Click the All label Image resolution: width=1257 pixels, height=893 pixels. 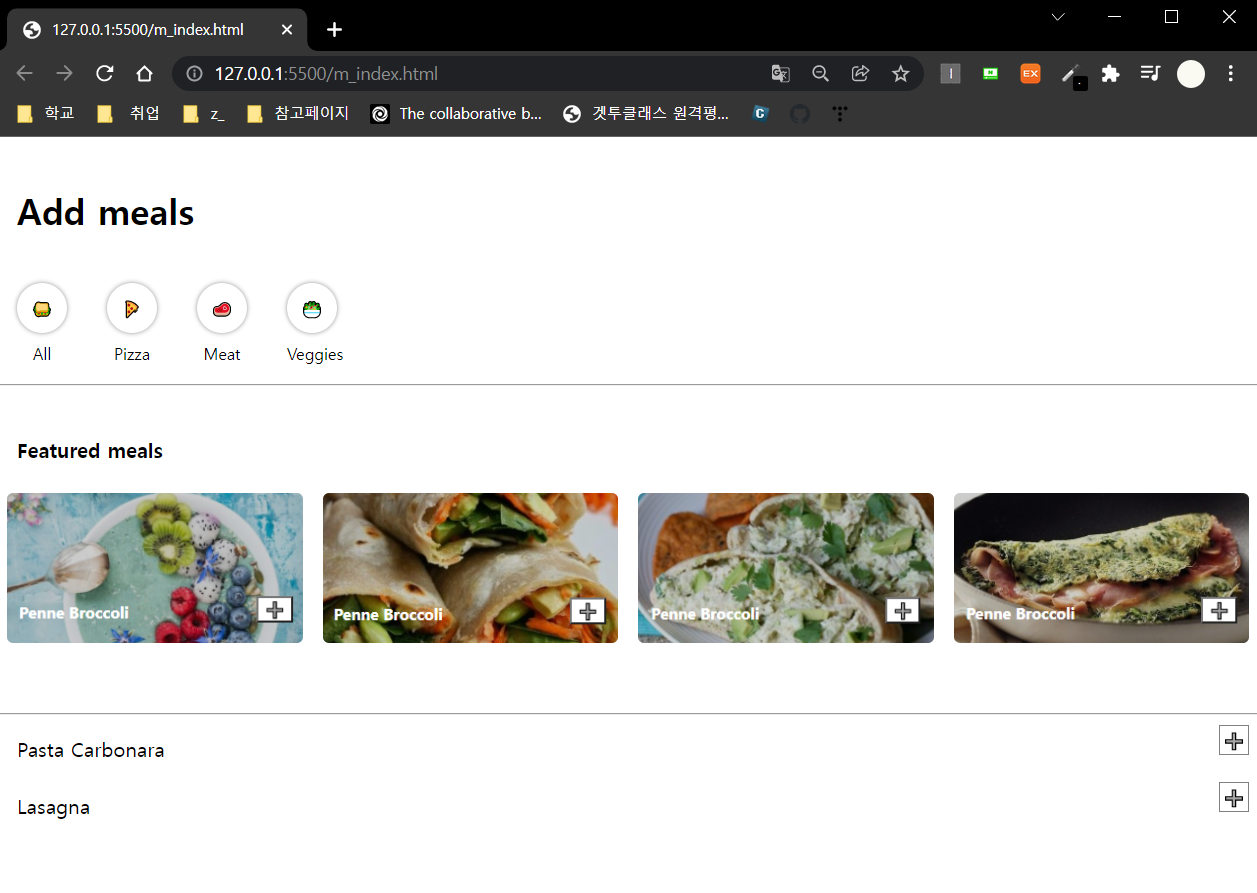(x=42, y=355)
